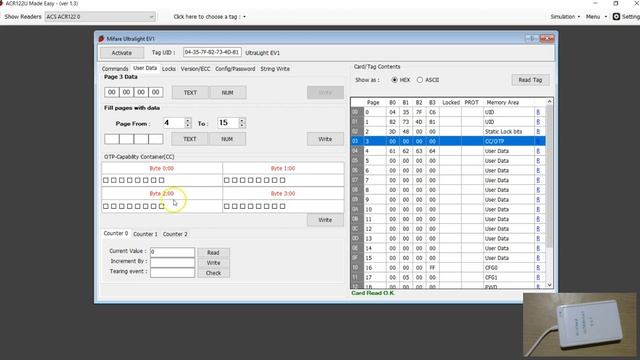The width and height of the screenshot is (640, 360).
Task: Click the B link in page 0 row
Action: pyautogui.click(x=538, y=112)
